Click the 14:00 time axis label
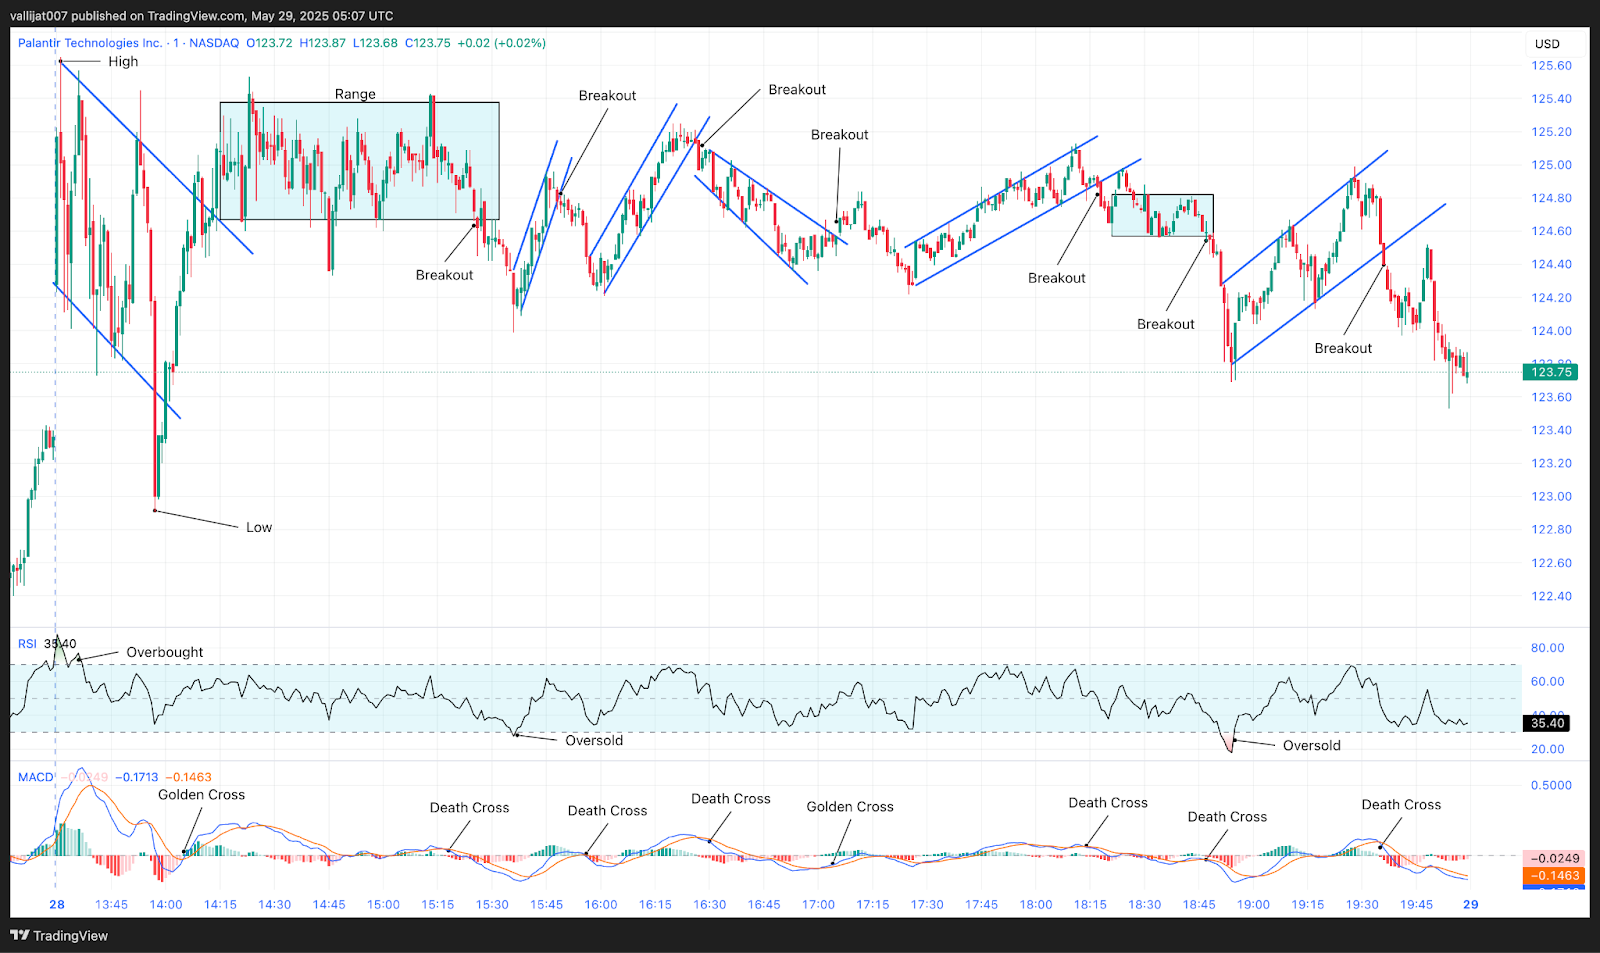The width and height of the screenshot is (1600, 953). pos(166,904)
